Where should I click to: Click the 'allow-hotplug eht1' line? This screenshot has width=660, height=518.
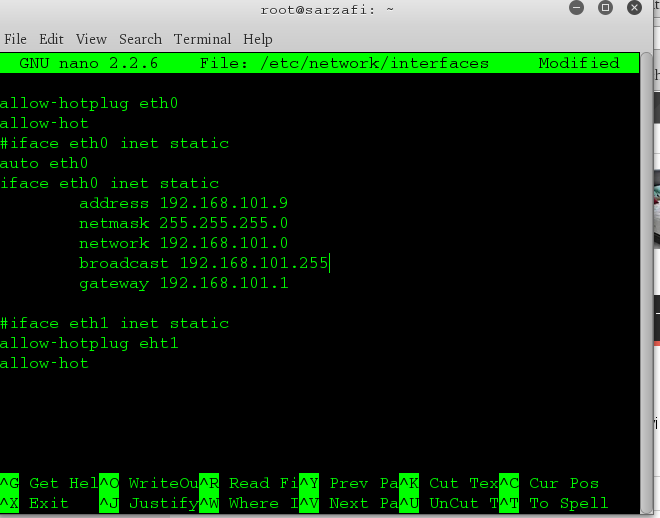click(x=89, y=343)
